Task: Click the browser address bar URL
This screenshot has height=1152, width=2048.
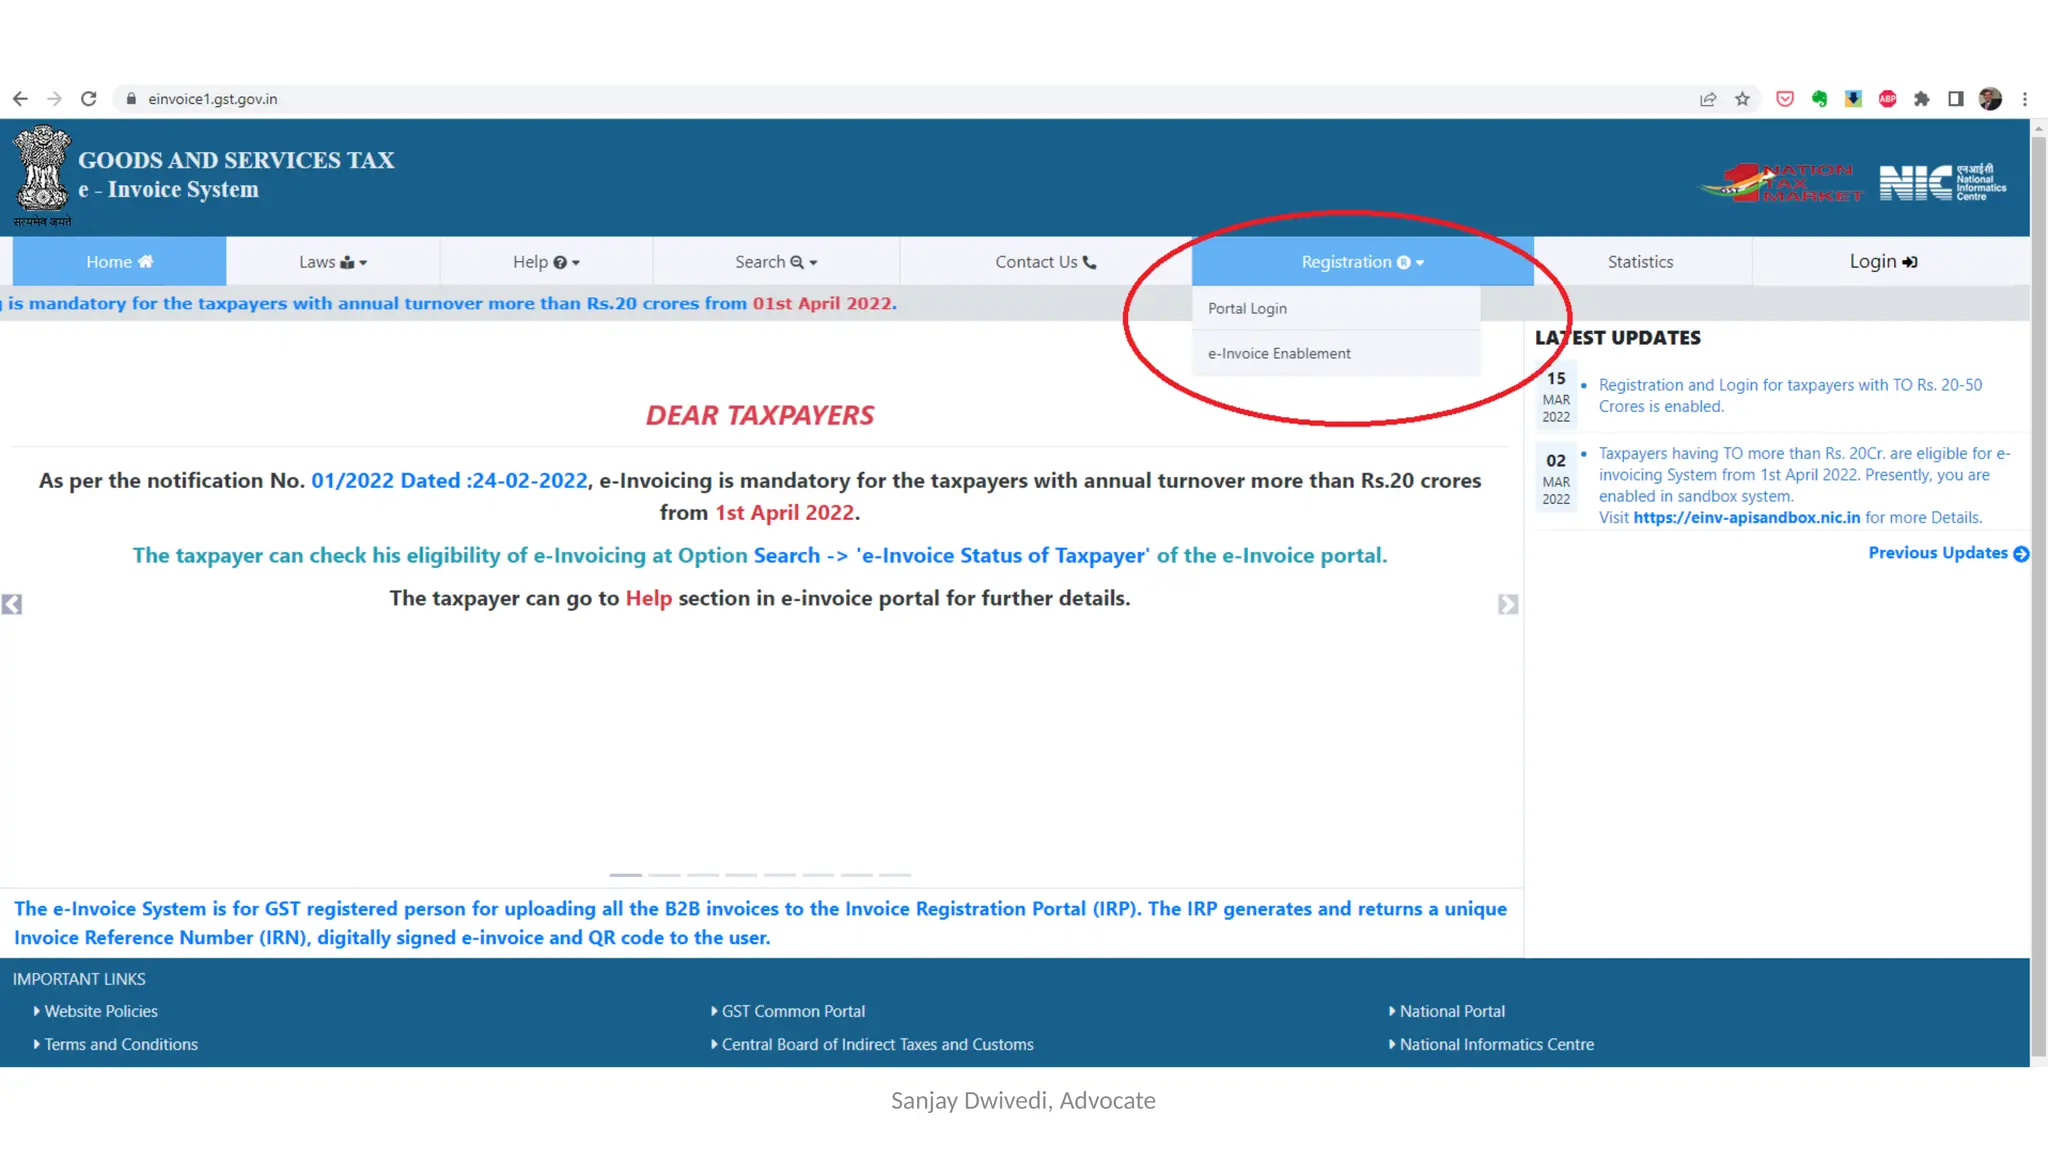Action: (x=213, y=99)
